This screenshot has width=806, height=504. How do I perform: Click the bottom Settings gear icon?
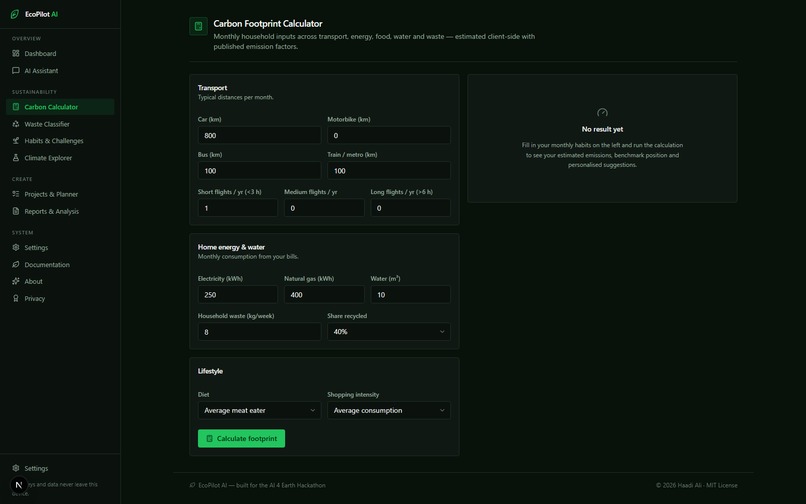click(16, 468)
